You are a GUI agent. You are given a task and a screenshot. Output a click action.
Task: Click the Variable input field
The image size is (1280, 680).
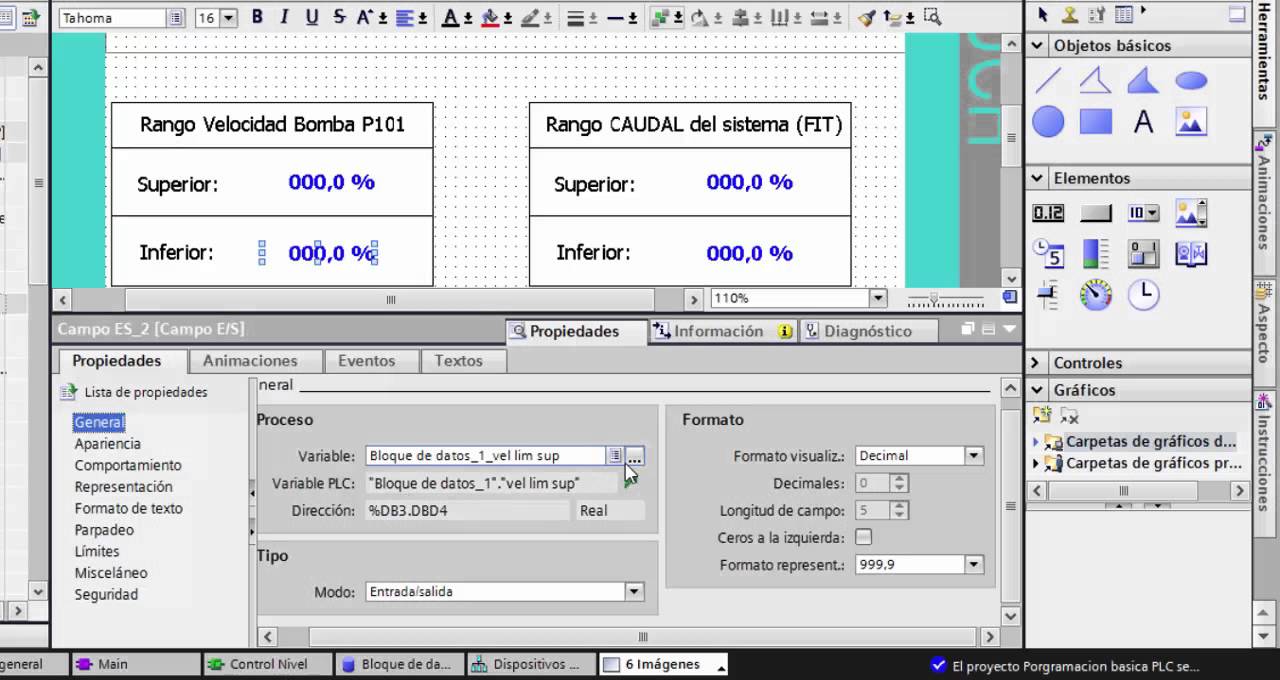pyautogui.click(x=486, y=456)
